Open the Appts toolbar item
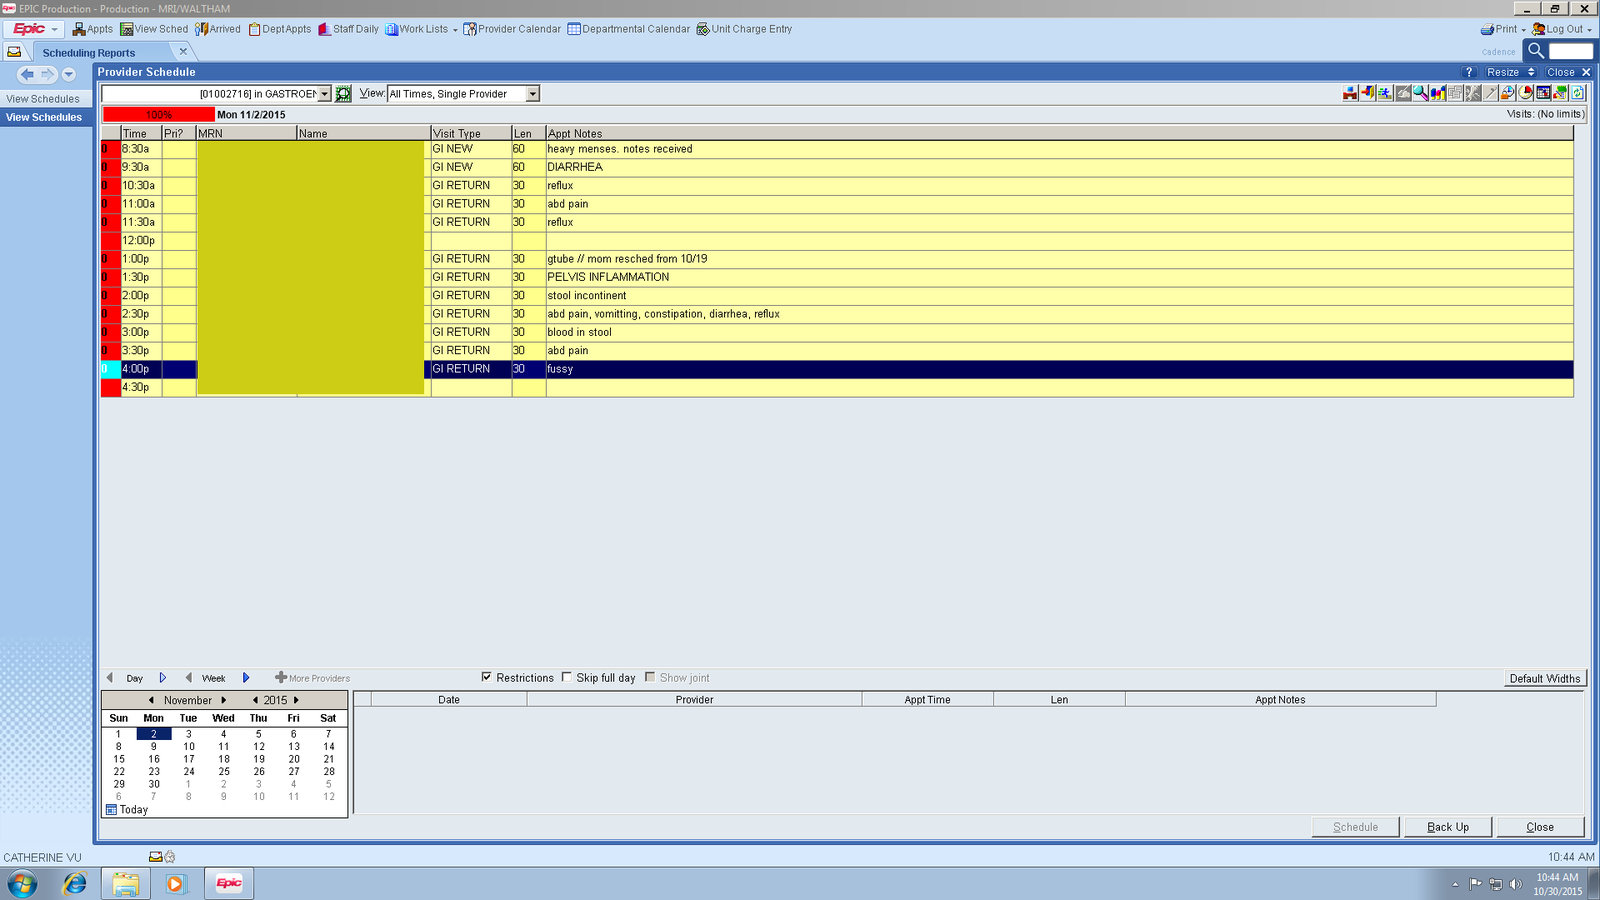The width and height of the screenshot is (1600, 900). click(x=92, y=29)
